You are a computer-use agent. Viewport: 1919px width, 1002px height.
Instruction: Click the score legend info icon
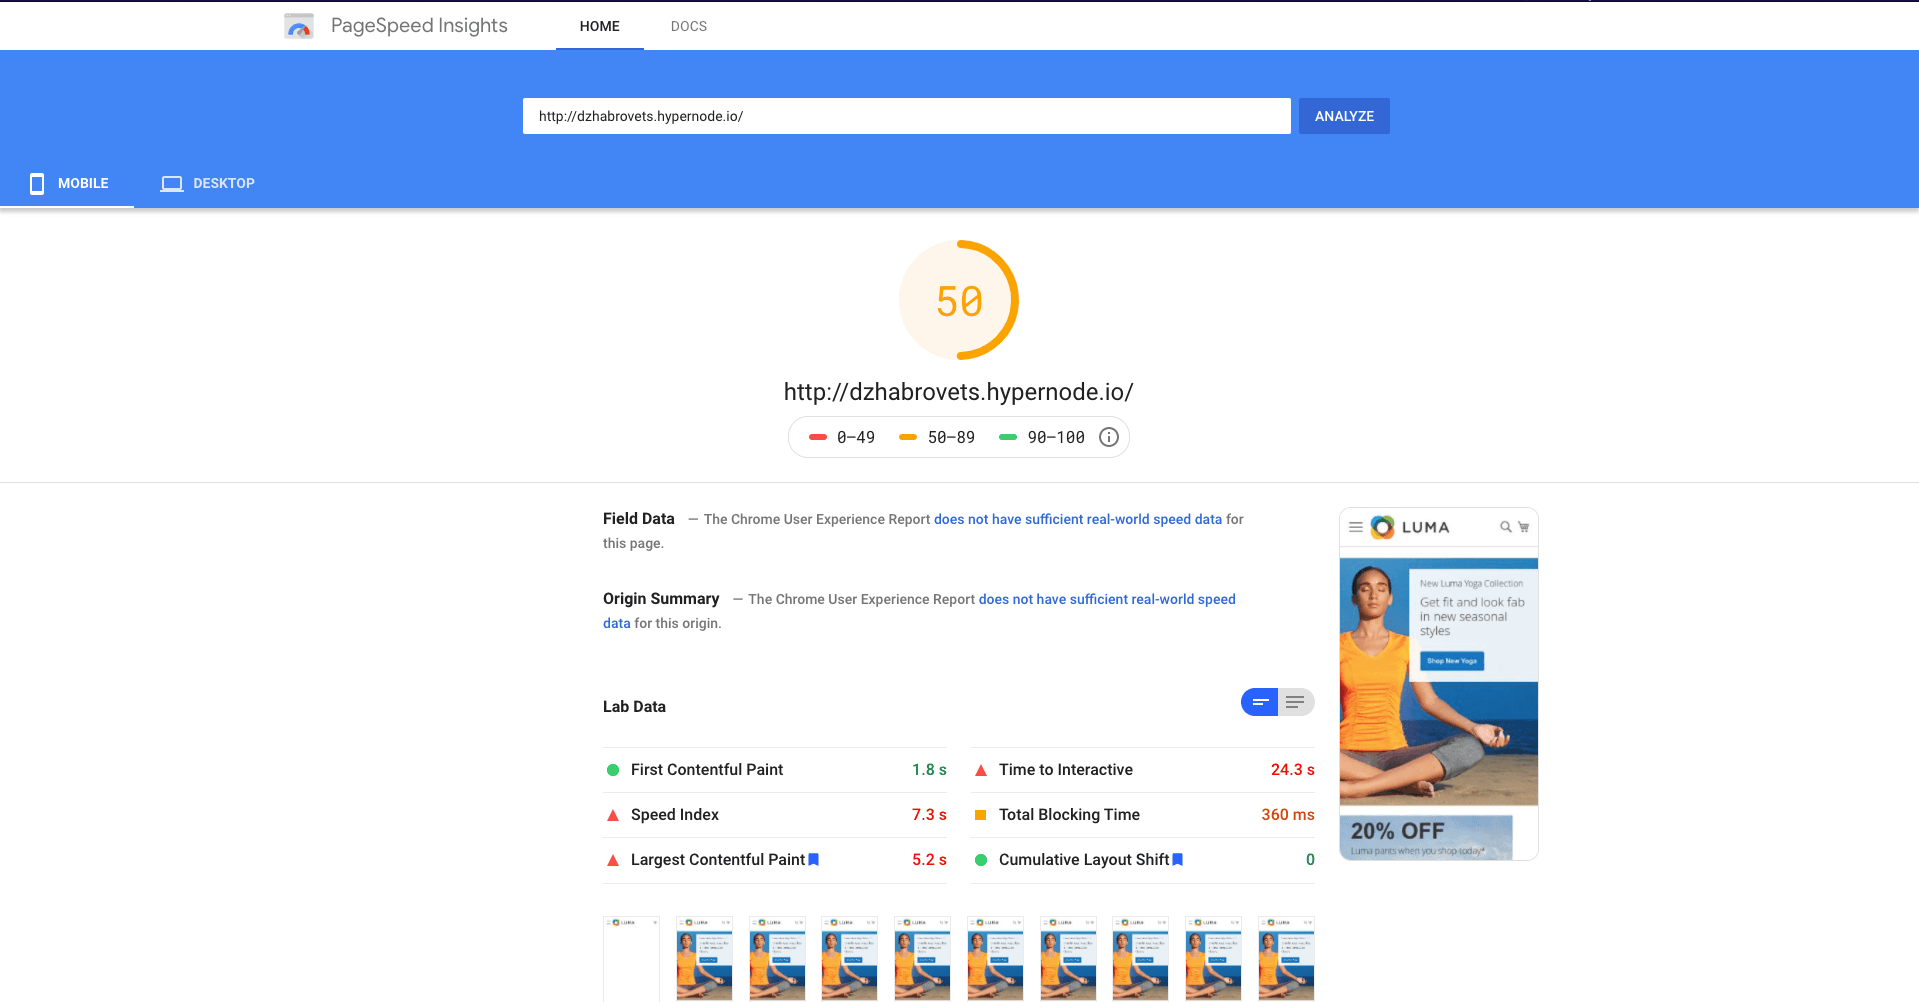[x=1108, y=437]
